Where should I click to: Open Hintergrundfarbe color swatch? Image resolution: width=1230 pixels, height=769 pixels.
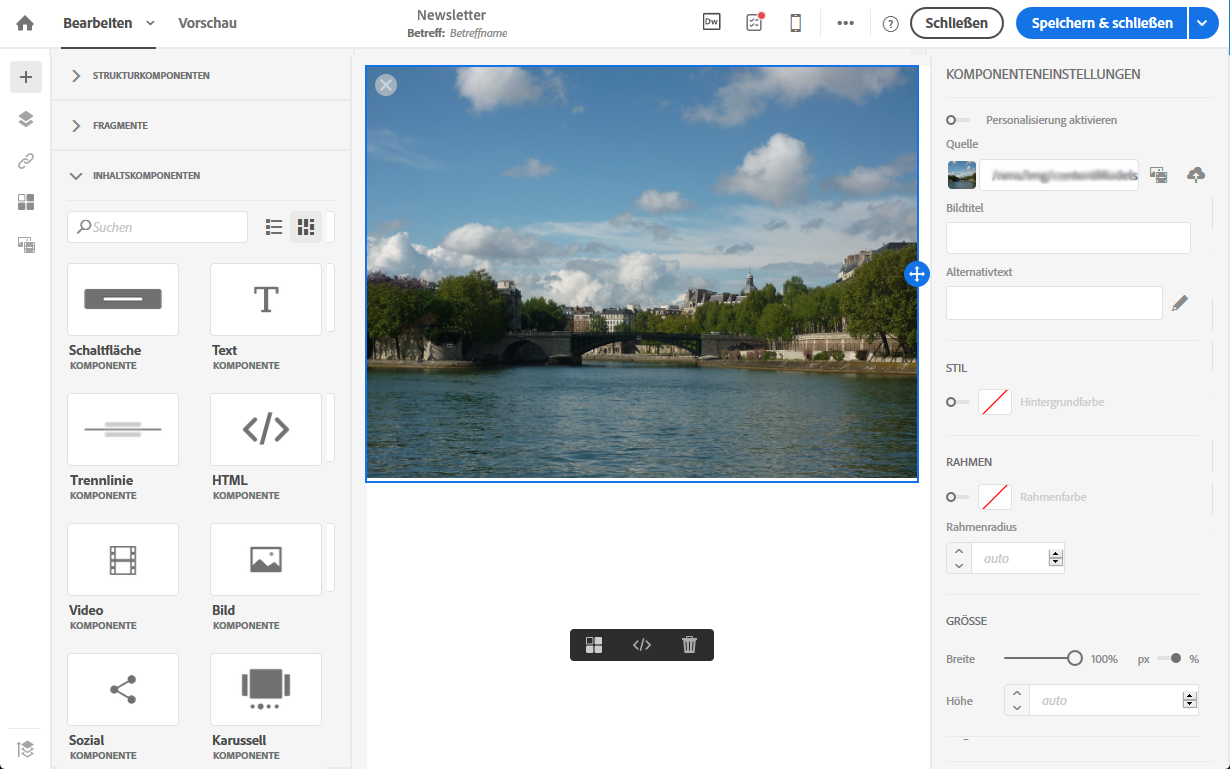pyautogui.click(x=994, y=402)
